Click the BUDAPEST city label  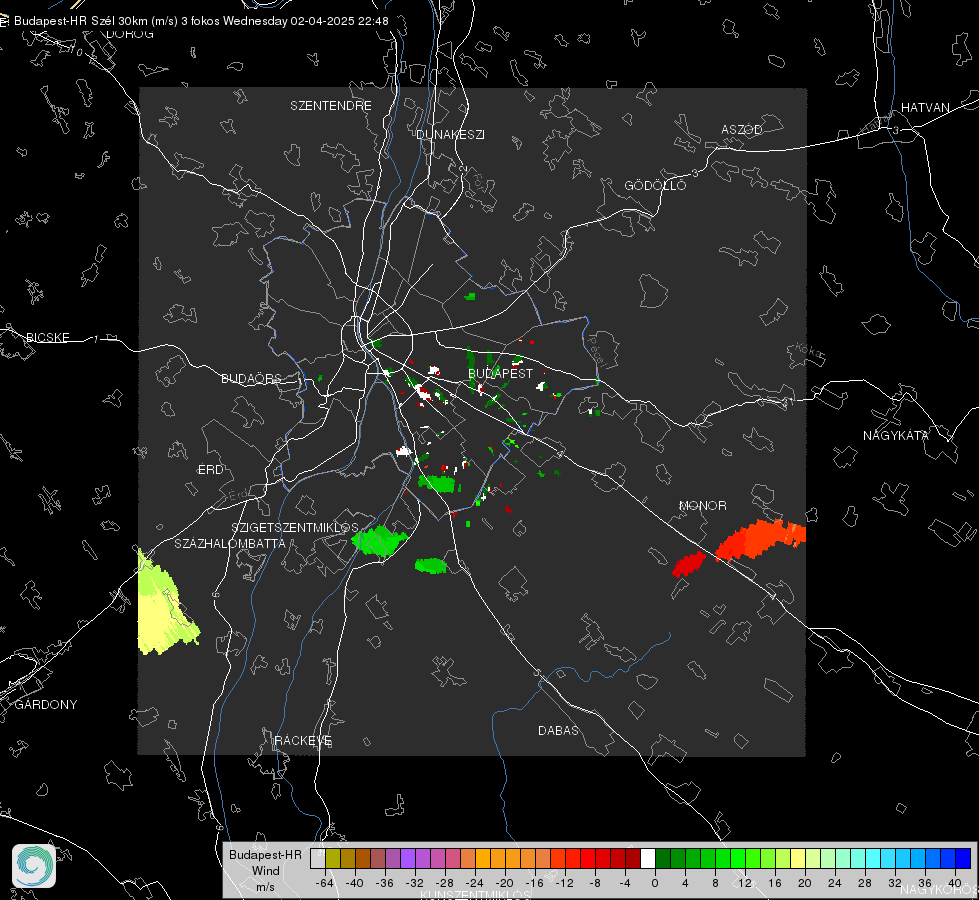click(500, 373)
